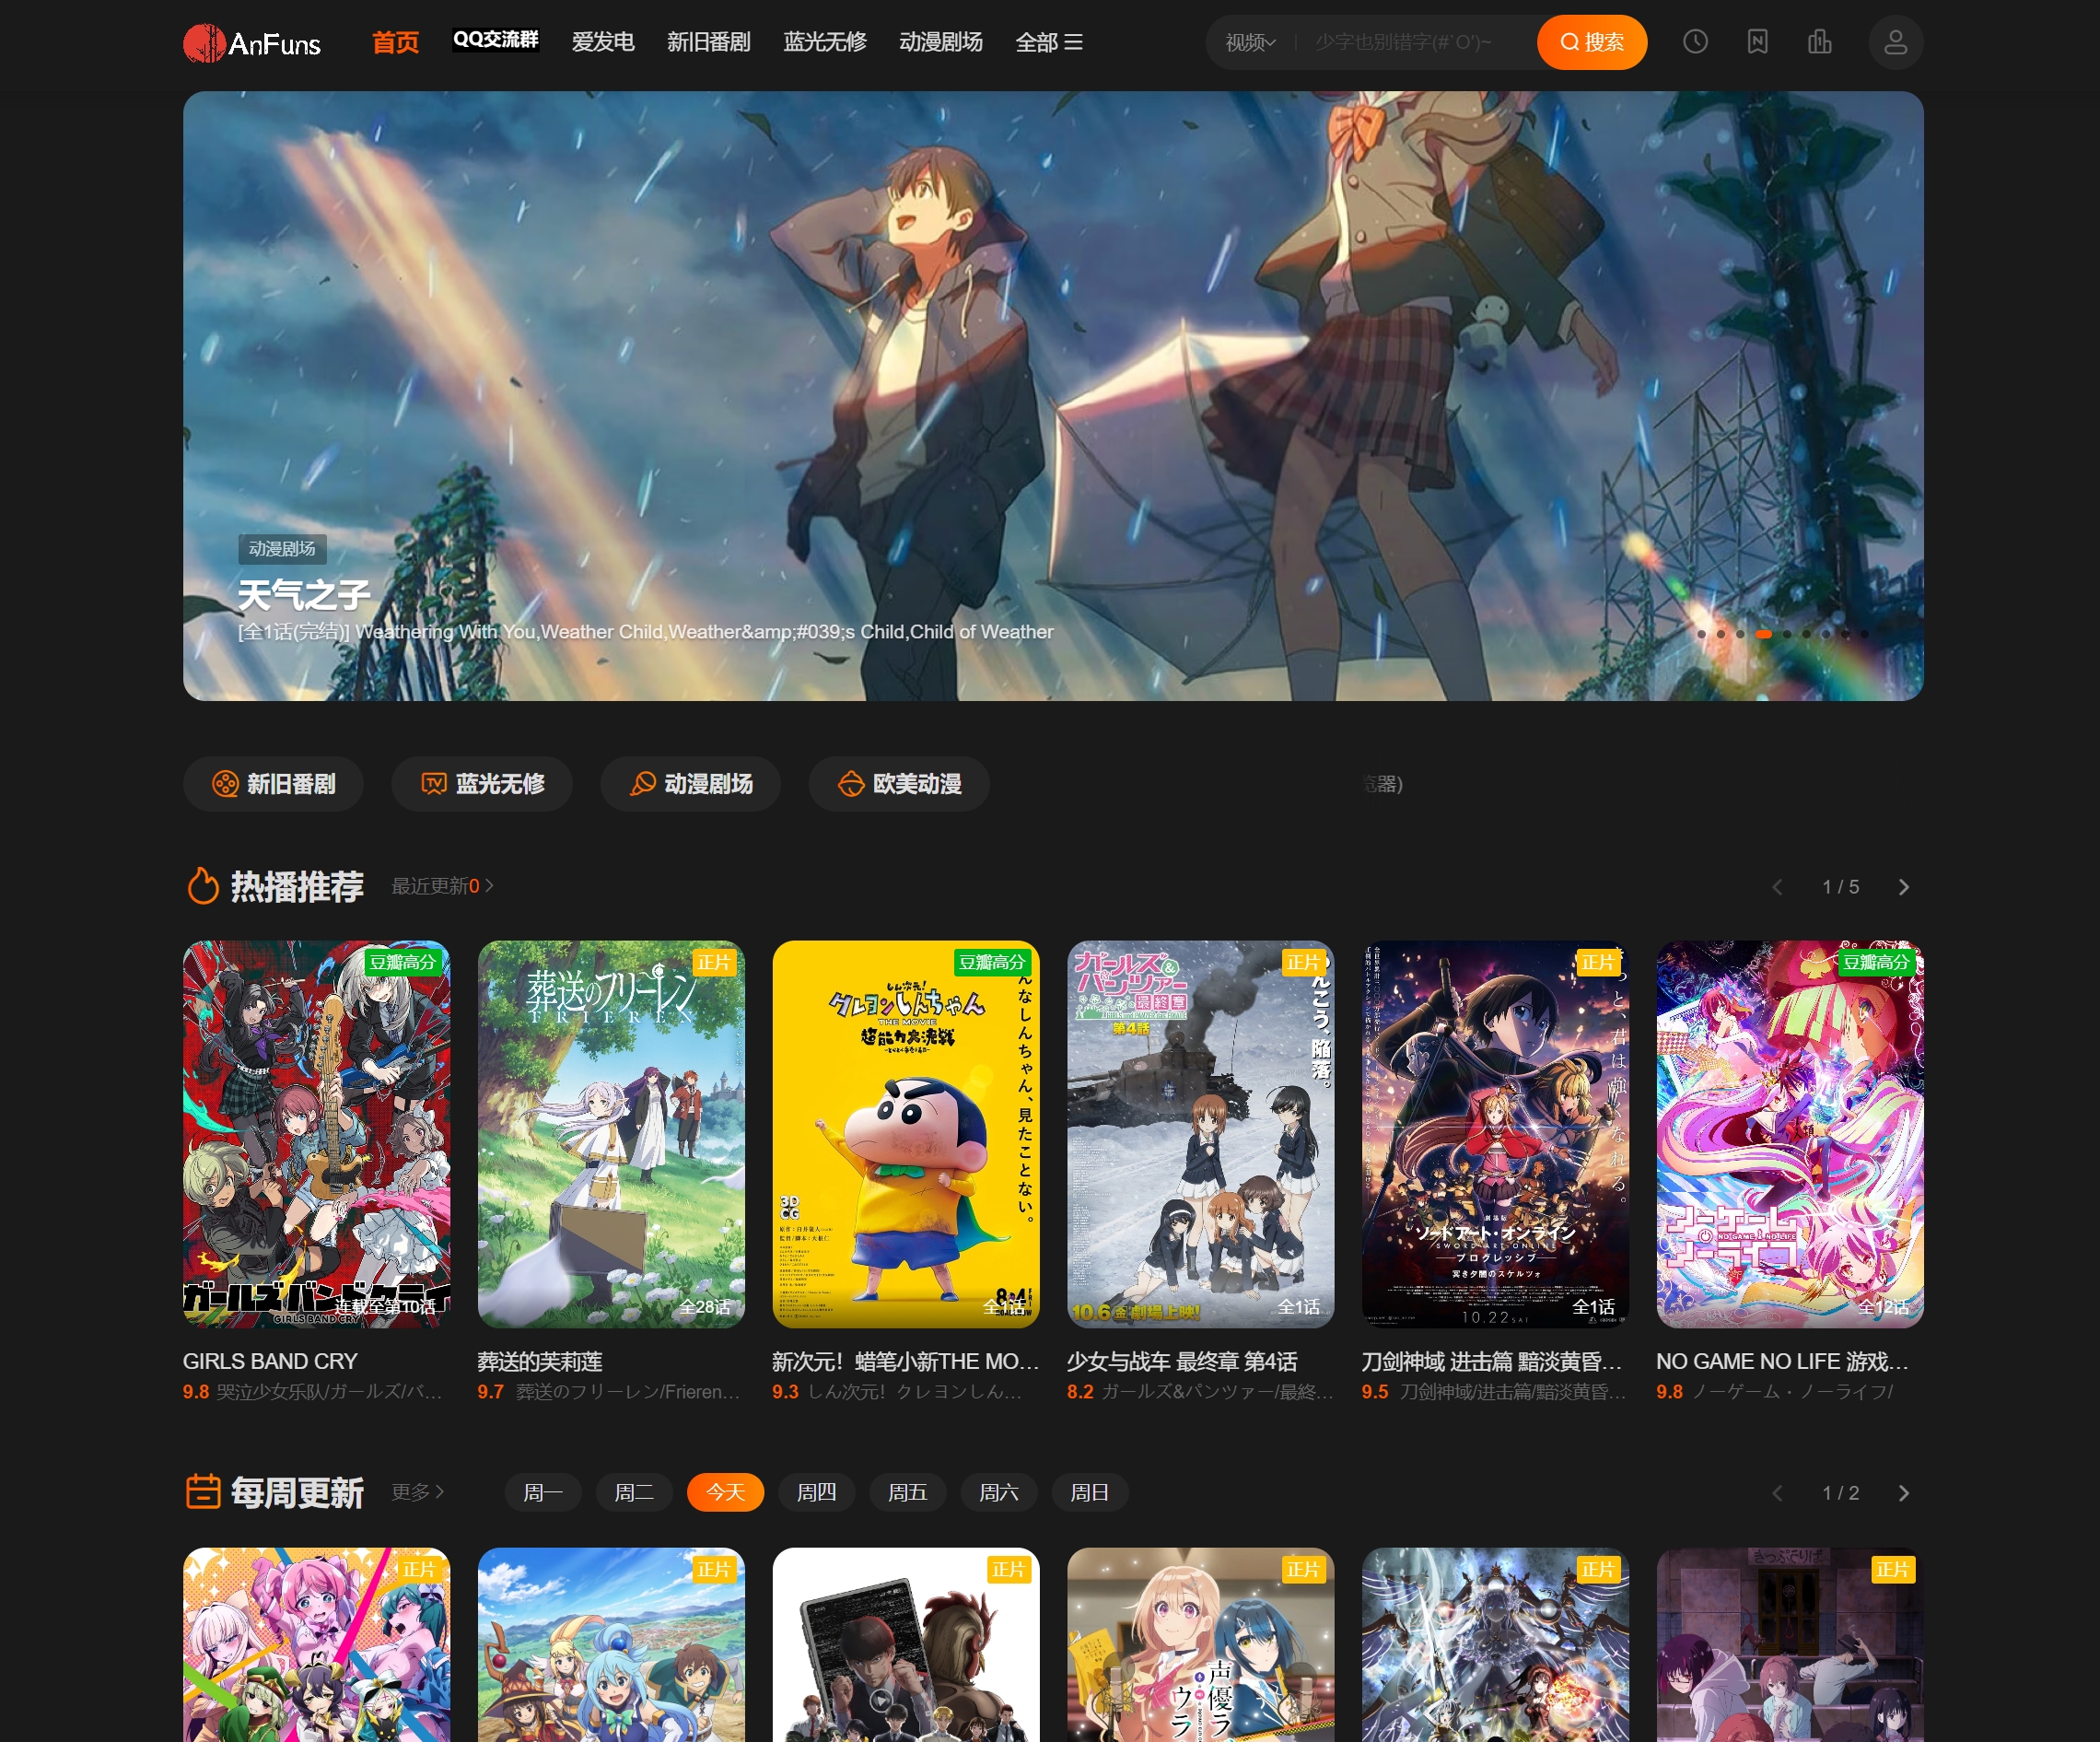
Task: Click 豆瓣高分 badge on GIRLS BAND CRY
Action: (x=403, y=962)
